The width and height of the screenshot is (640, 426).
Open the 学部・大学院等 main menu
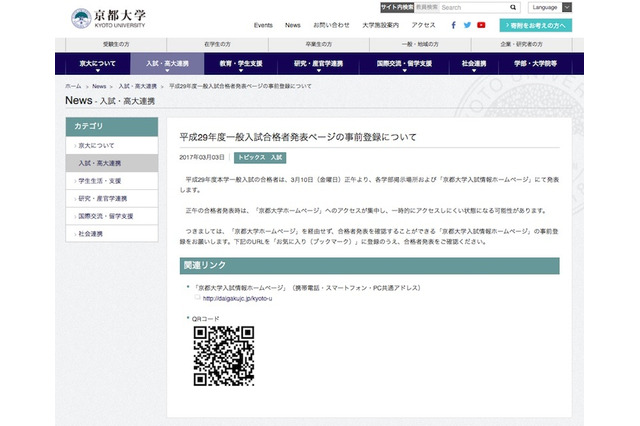(x=535, y=64)
